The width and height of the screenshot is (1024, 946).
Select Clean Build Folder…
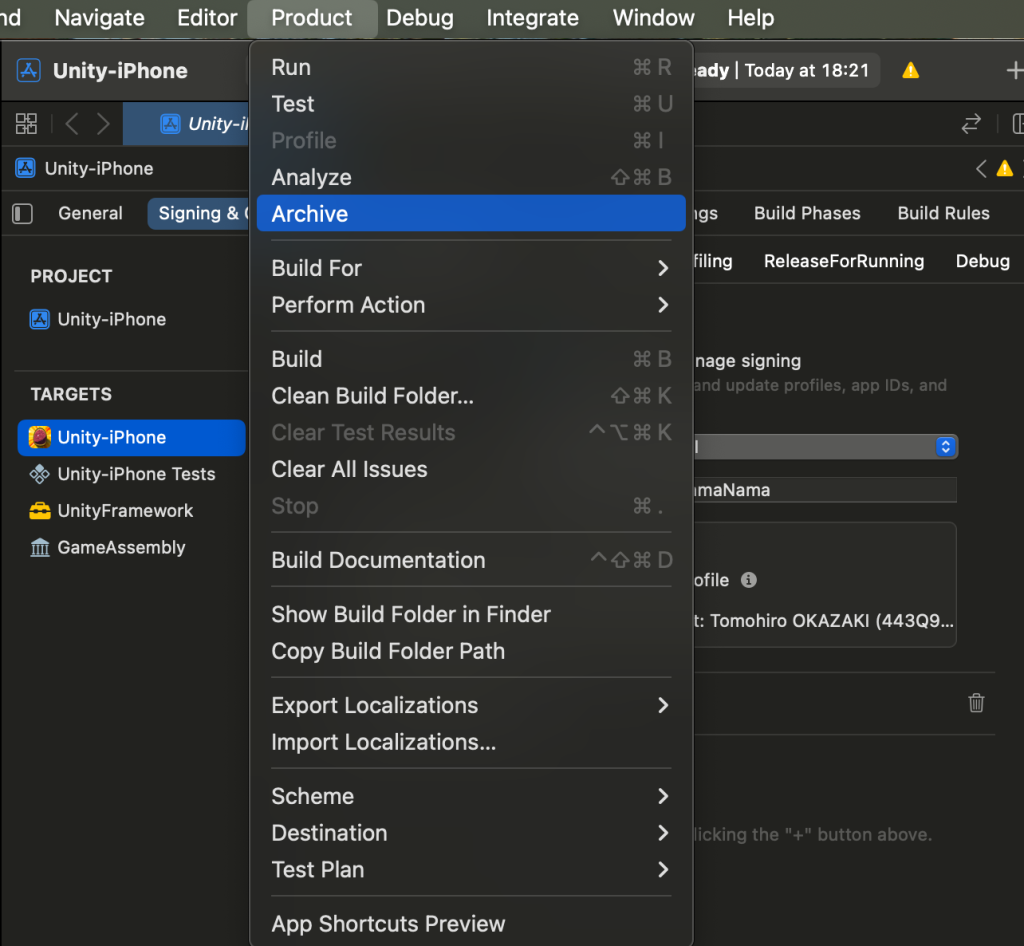pyautogui.click(x=471, y=396)
